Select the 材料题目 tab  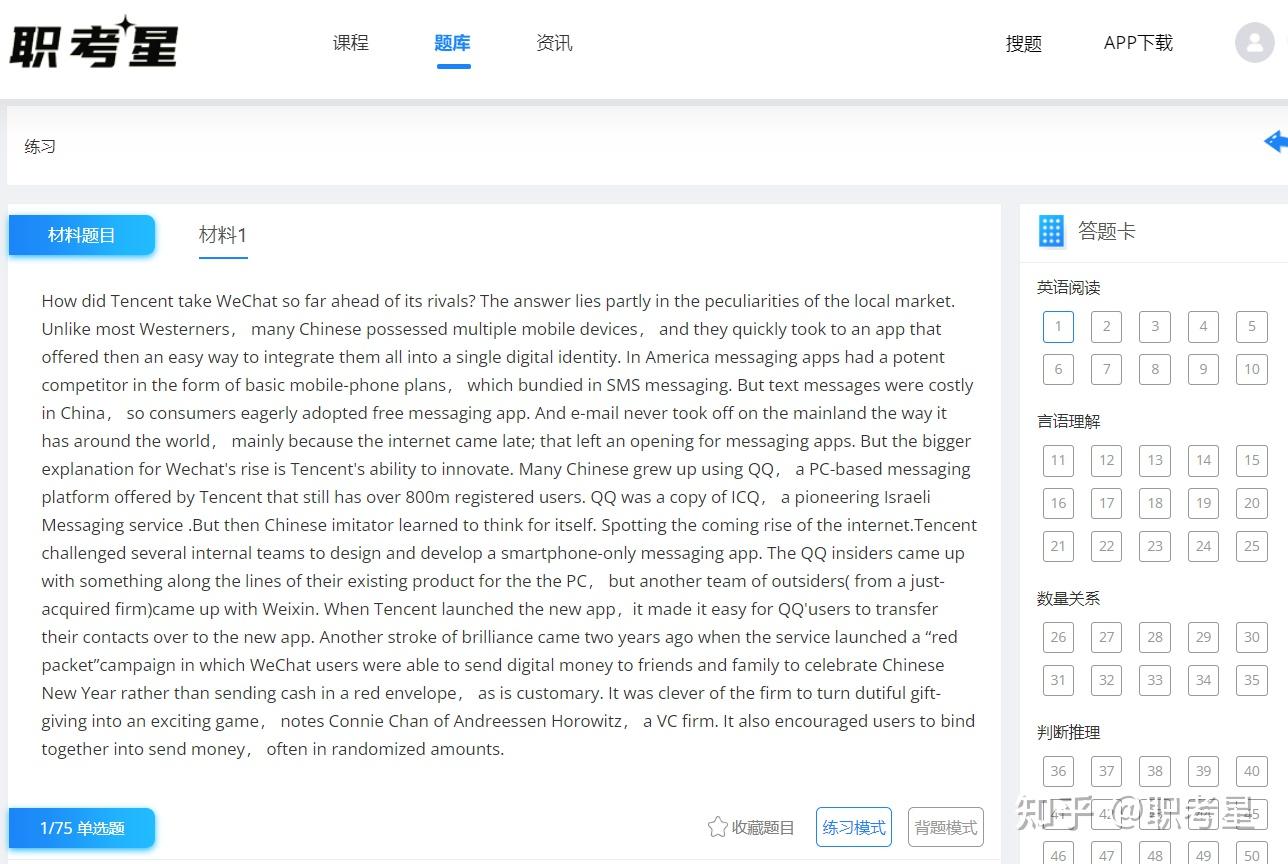(x=82, y=235)
